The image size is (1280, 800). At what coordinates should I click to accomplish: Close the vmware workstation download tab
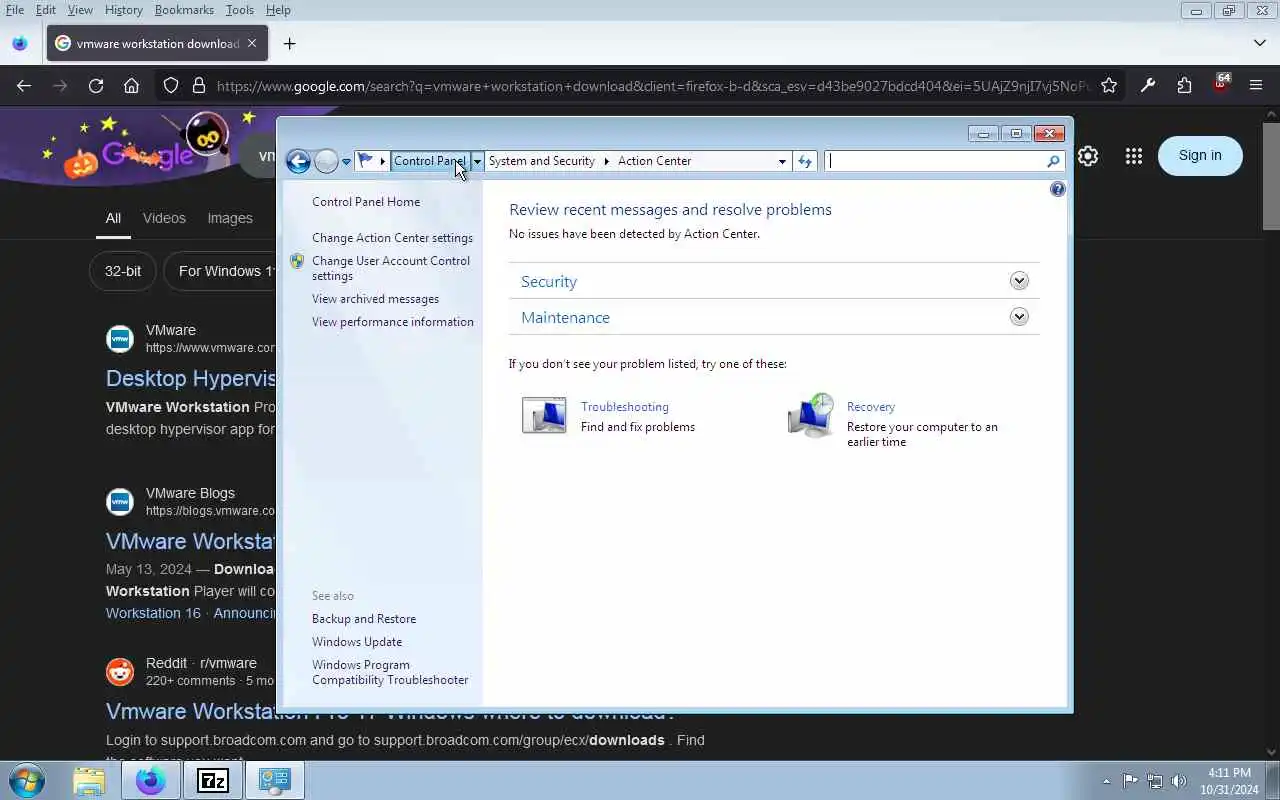[x=252, y=43]
